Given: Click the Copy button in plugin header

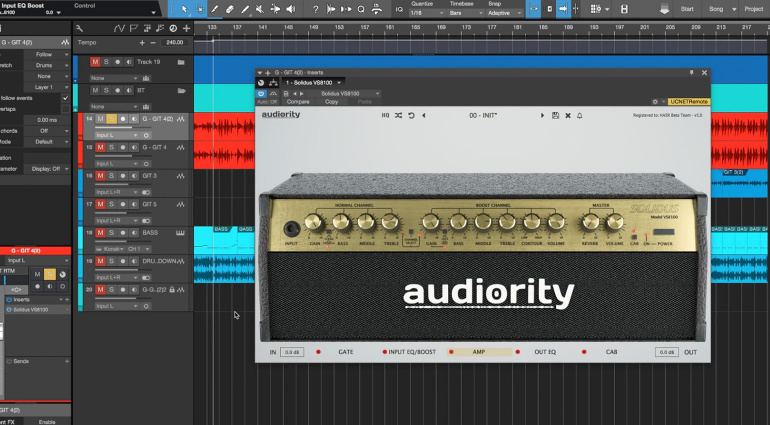Looking at the screenshot, I should click(x=331, y=102).
